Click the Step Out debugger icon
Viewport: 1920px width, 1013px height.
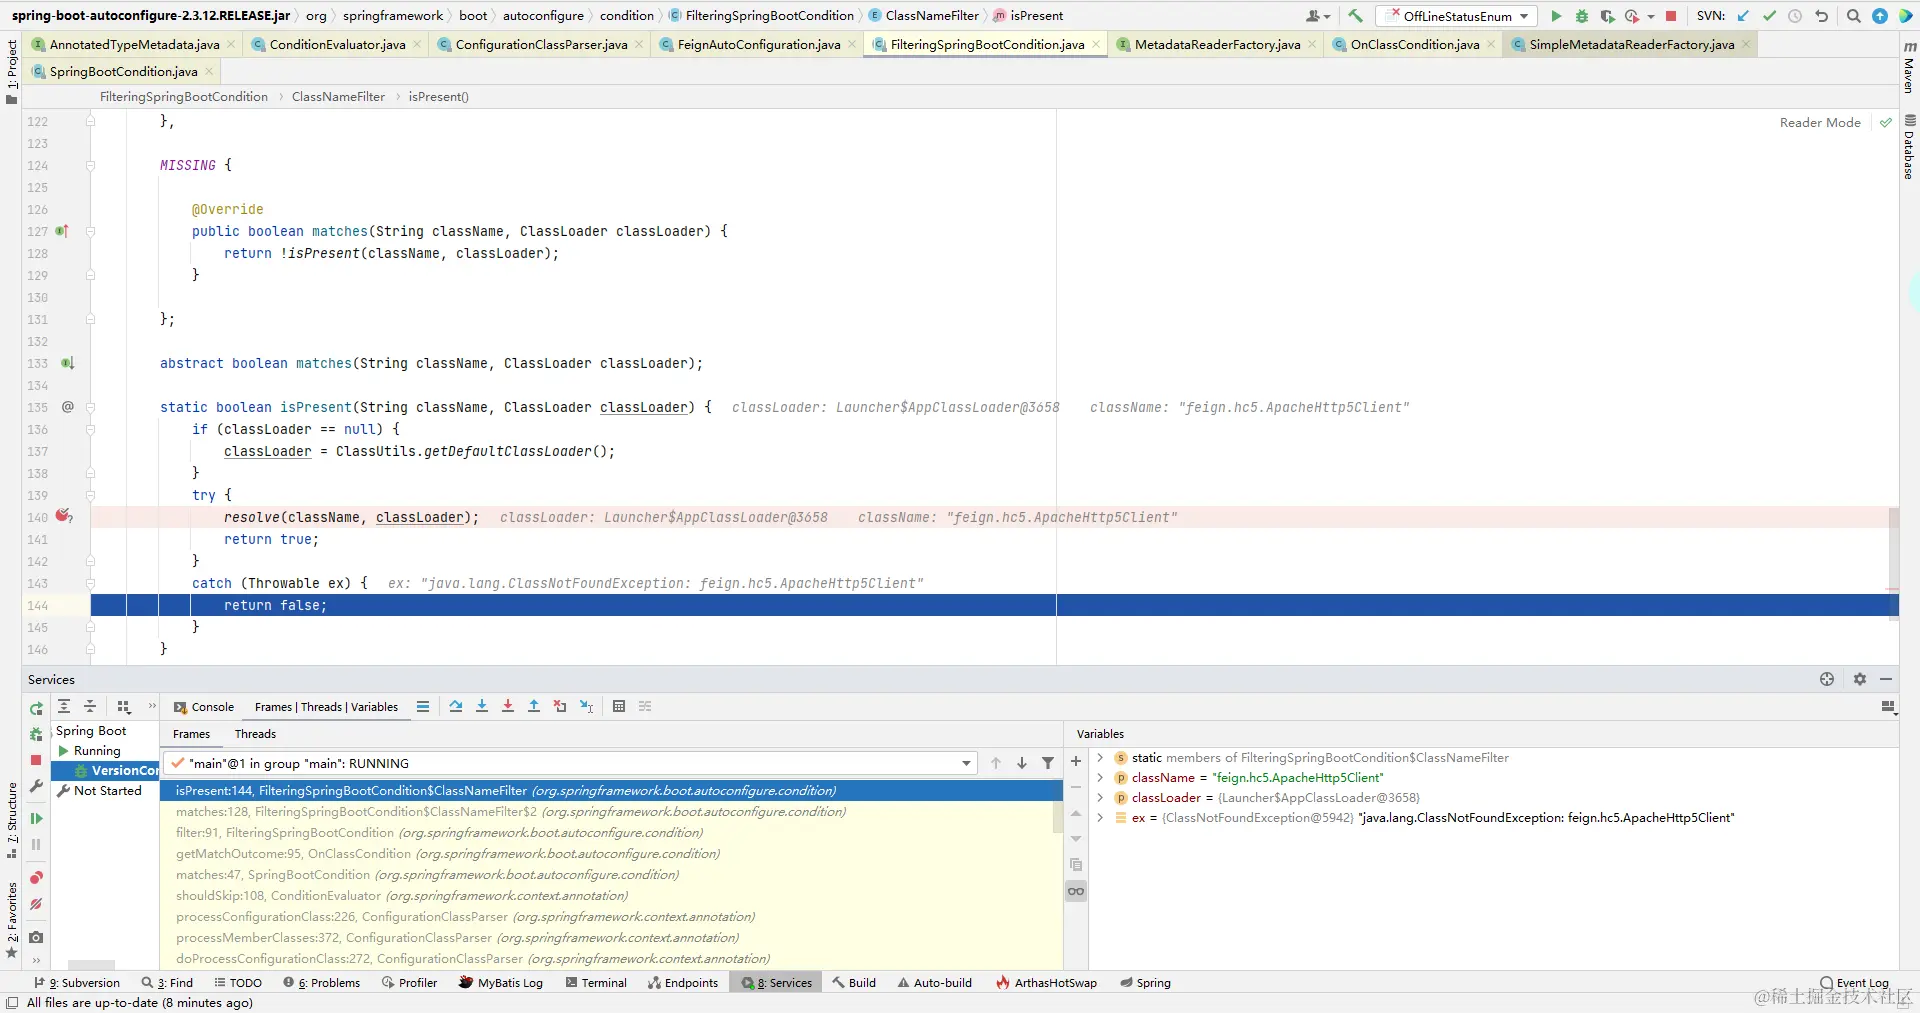534,706
